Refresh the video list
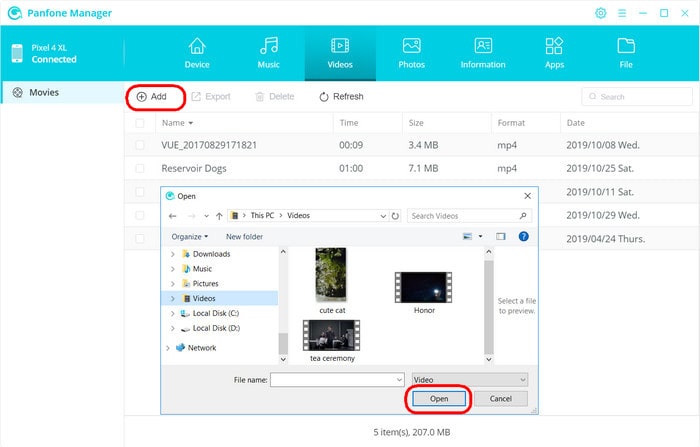This screenshot has width=700, height=447. (x=342, y=96)
